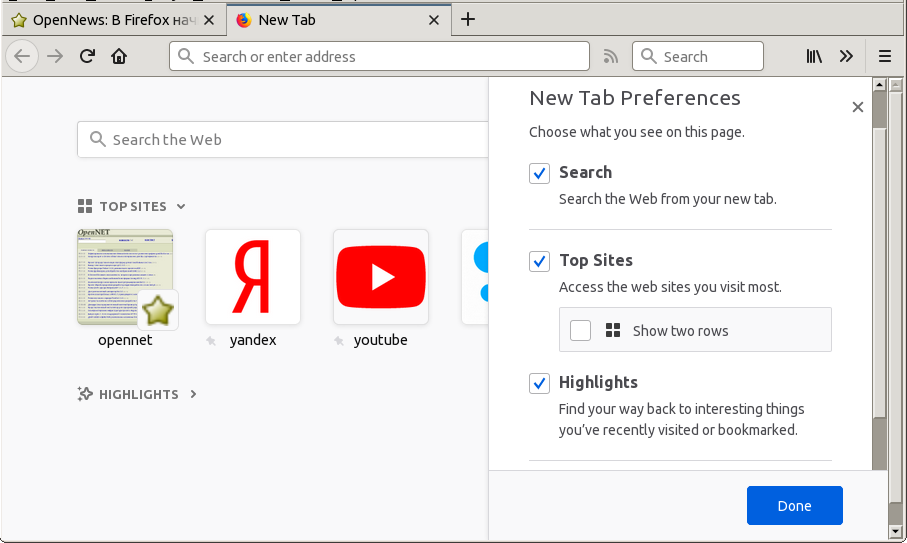Click the Reload page icon

click(87, 57)
